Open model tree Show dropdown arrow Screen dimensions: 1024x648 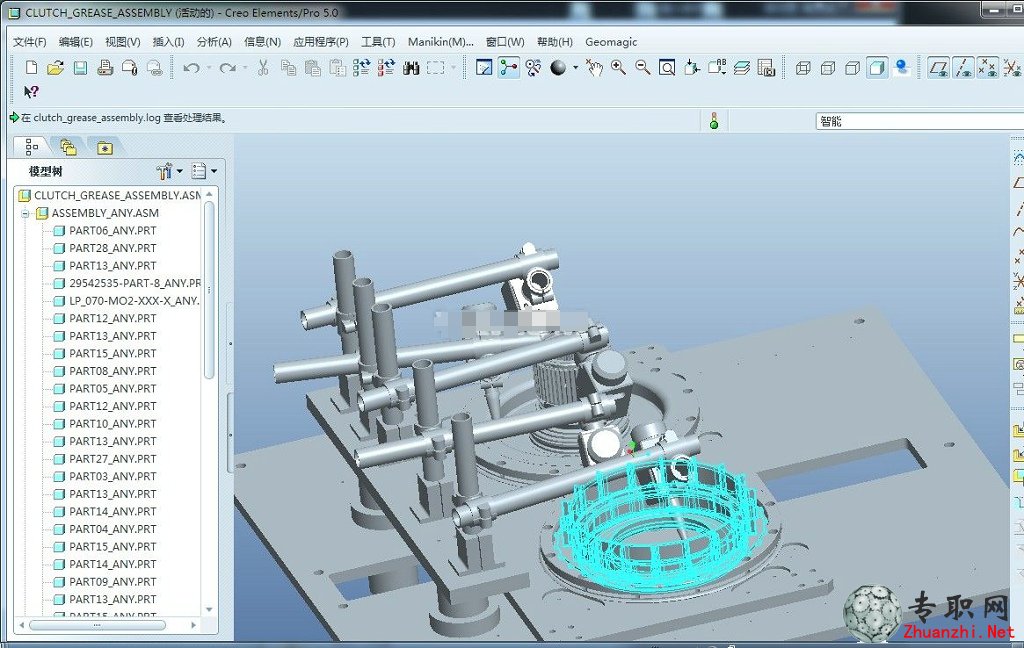tap(214, 171)
